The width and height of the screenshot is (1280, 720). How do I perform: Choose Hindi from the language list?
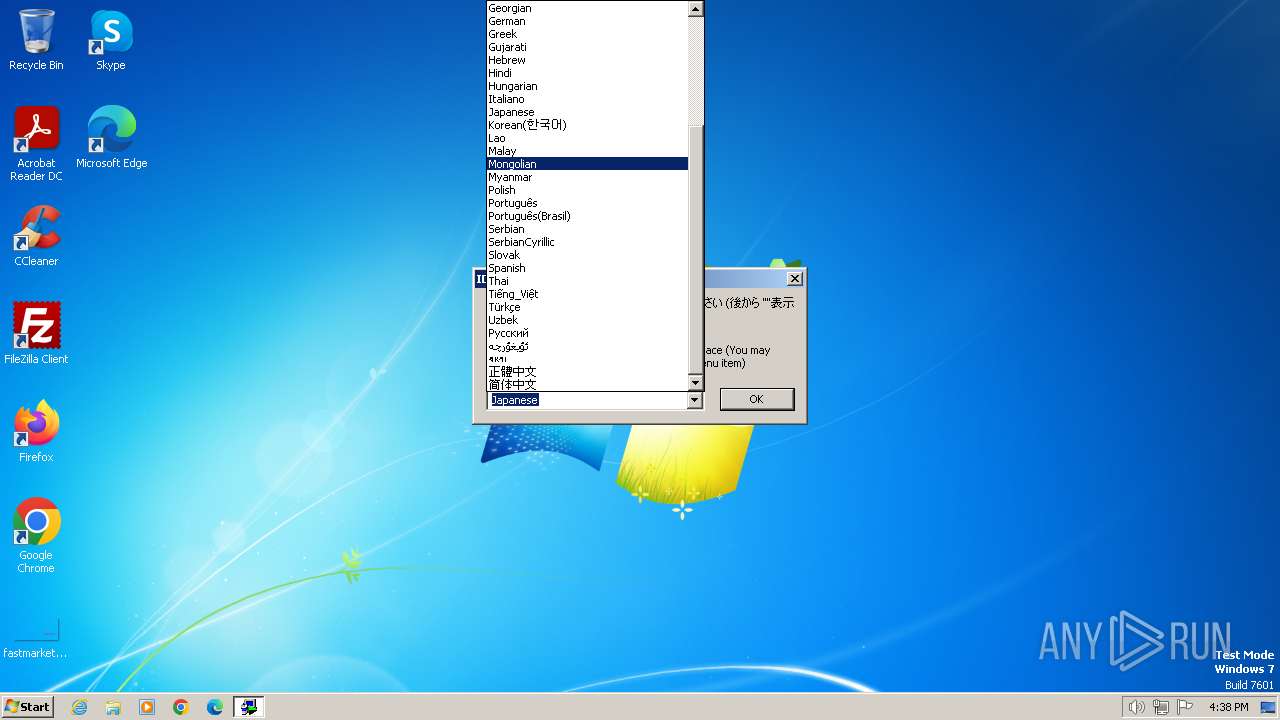point(587,73)
